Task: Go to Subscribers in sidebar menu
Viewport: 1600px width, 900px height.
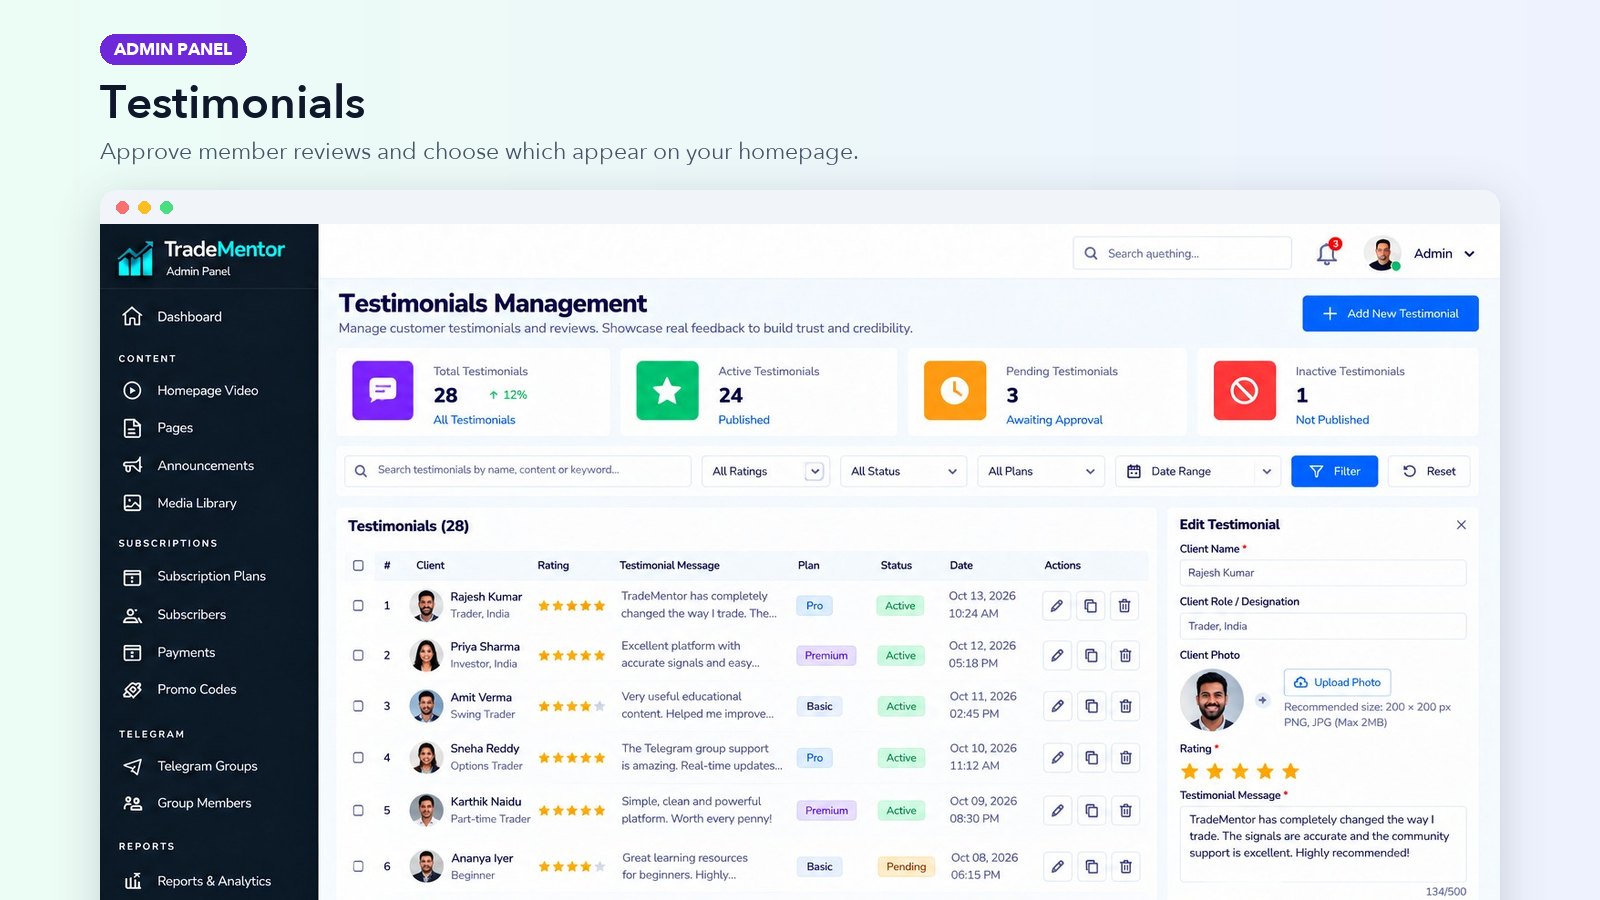Action: pos(191,615)
